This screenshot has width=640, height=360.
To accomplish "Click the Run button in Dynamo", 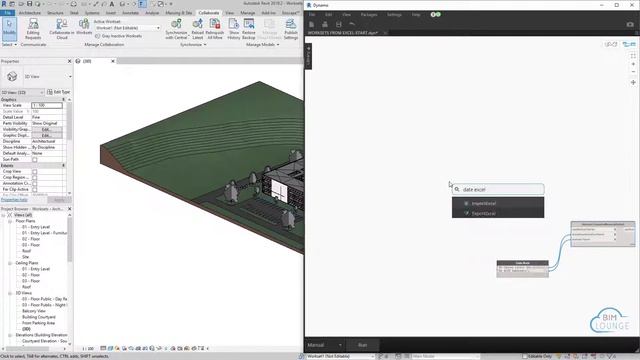I will click(x=362, y=345).
